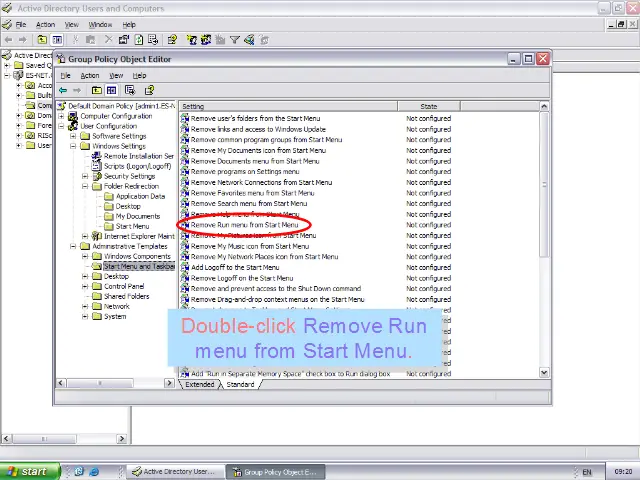Screen dimensions: 640x480
Task: Click Properties icon in Active Directory toolbar
Action: tap(124, 40)
